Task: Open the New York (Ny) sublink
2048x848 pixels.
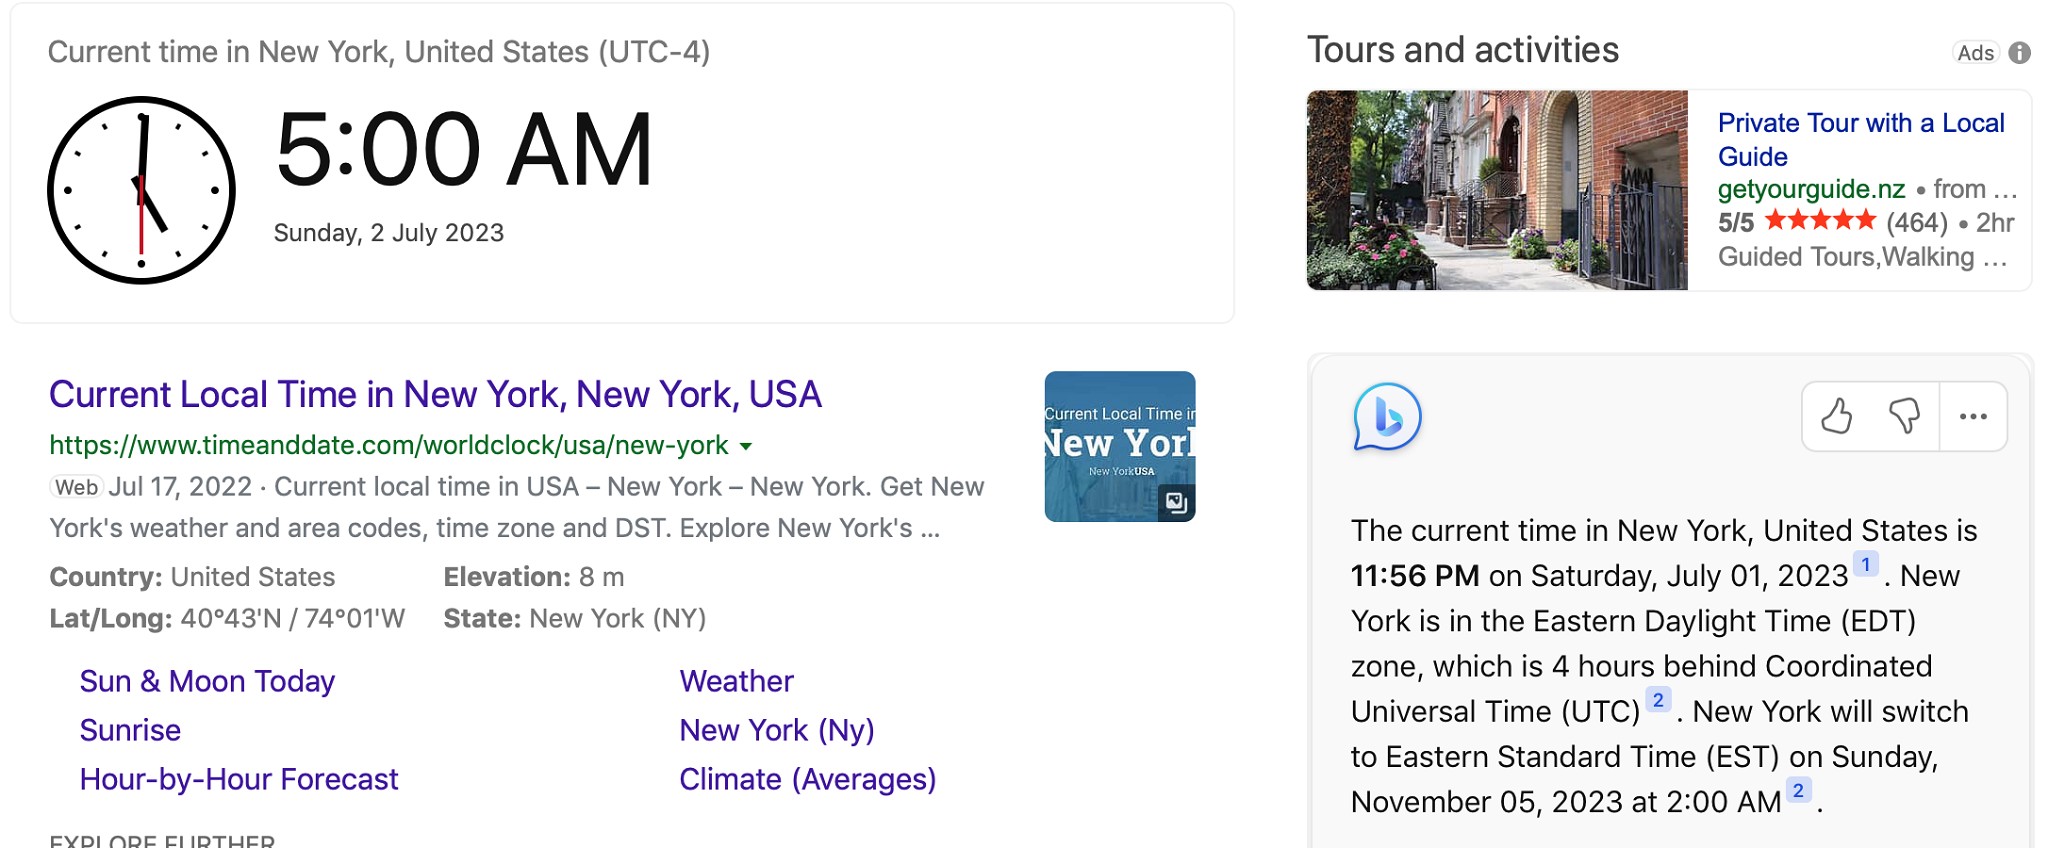Action: point(777,730)
